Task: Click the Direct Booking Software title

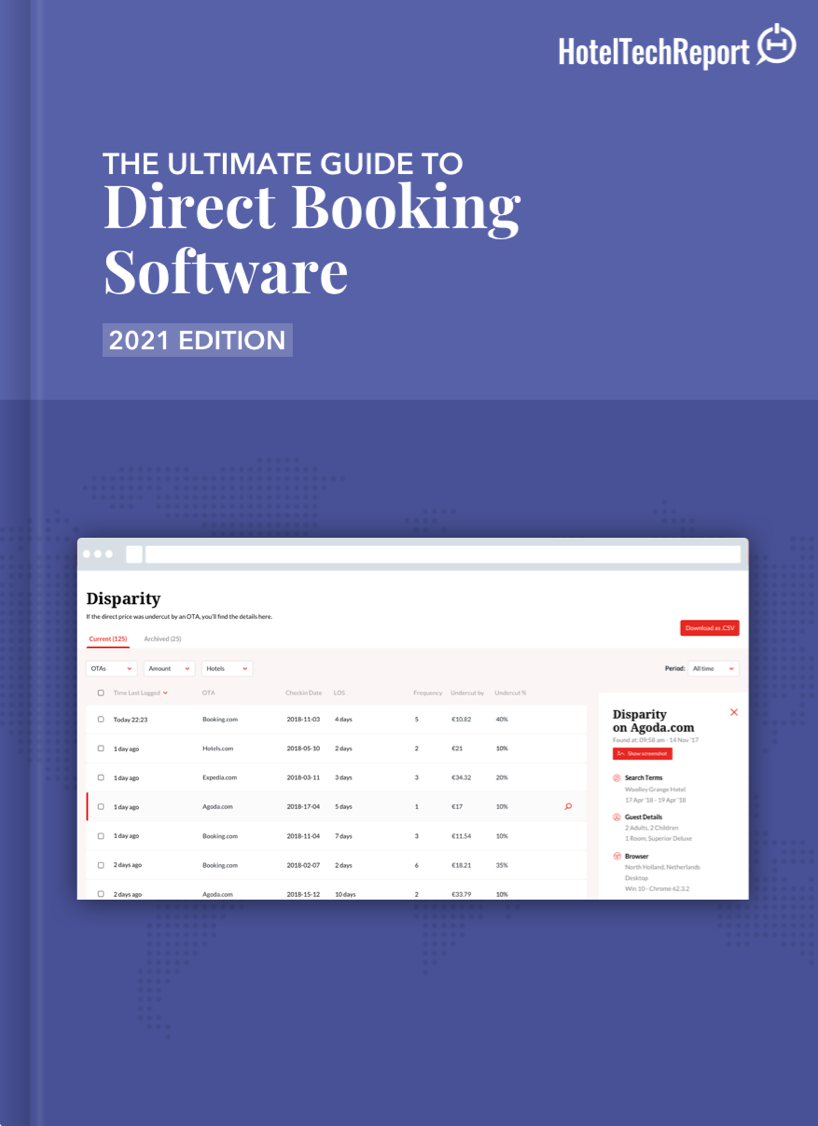Action: (x=311, y=238)
